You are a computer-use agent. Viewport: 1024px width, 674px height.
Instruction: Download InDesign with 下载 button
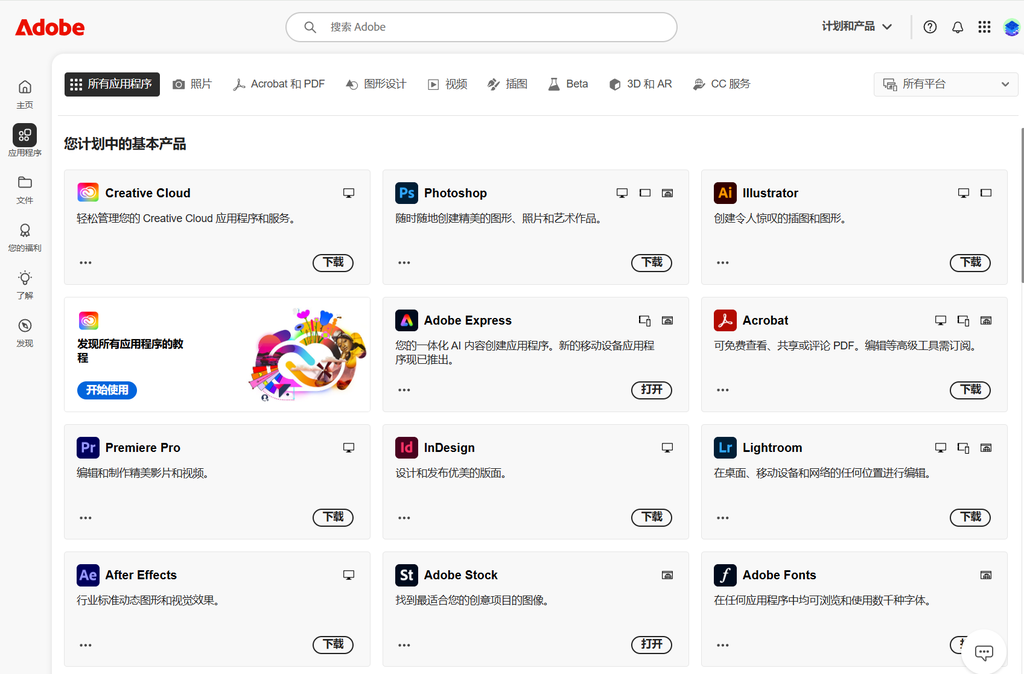click(652, 517)
